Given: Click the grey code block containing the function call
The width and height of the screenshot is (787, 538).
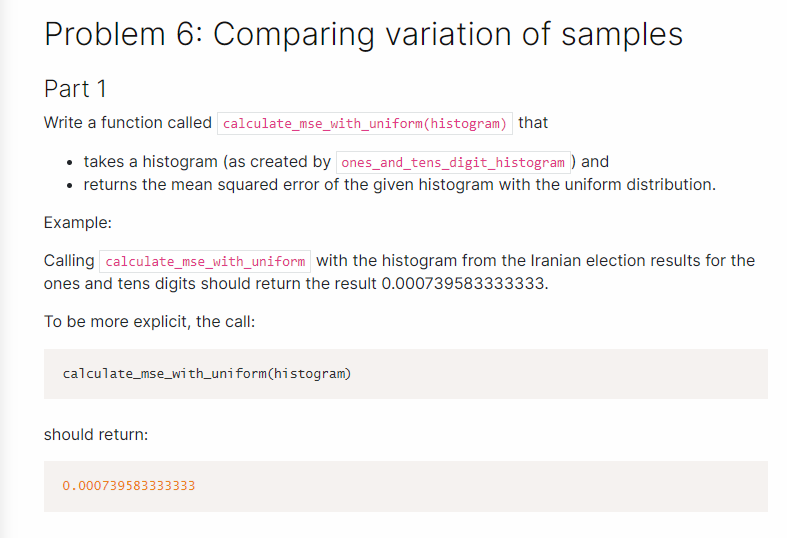Looking at the screenshot, I should point(405,374).
